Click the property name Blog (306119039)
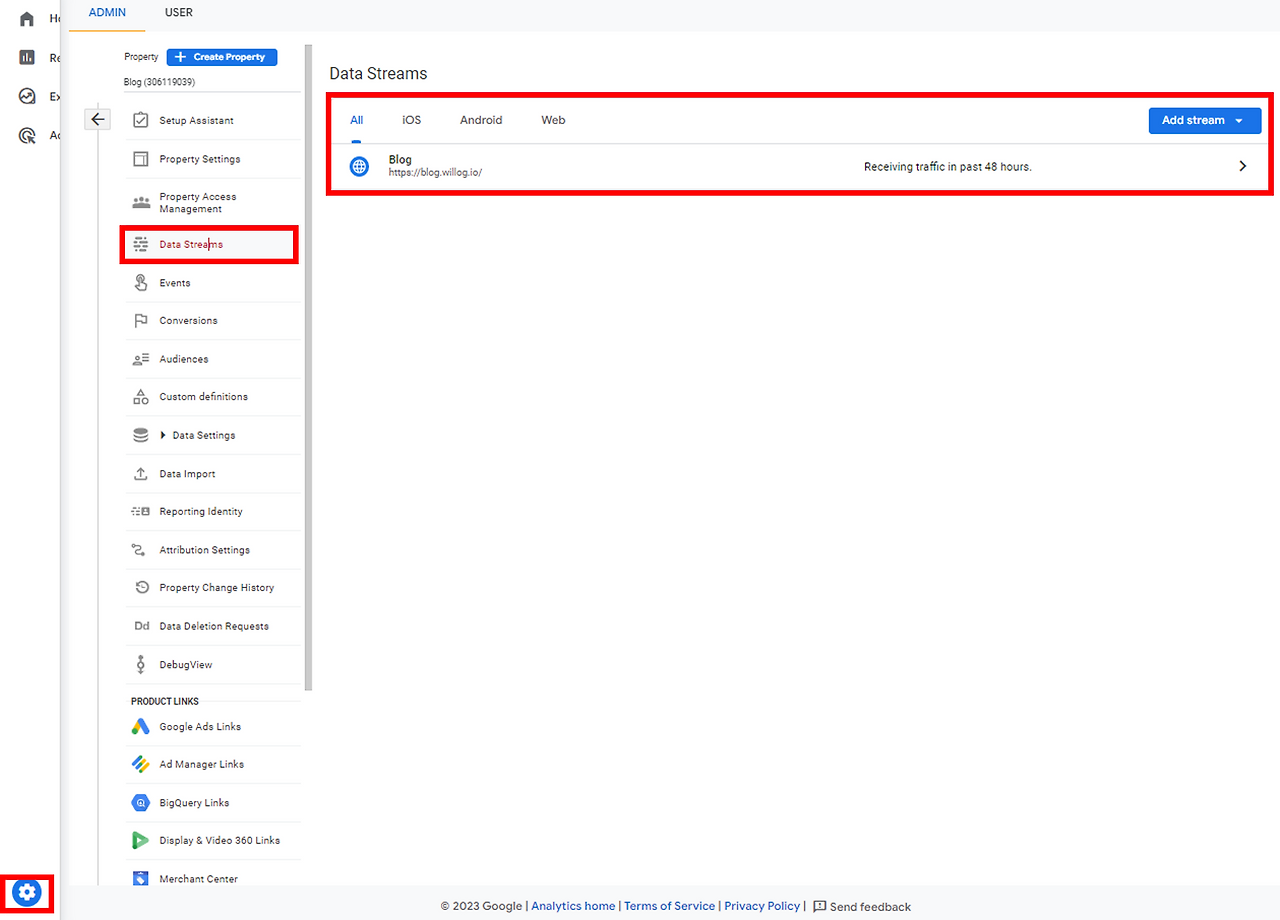 (x=159, y=82)
